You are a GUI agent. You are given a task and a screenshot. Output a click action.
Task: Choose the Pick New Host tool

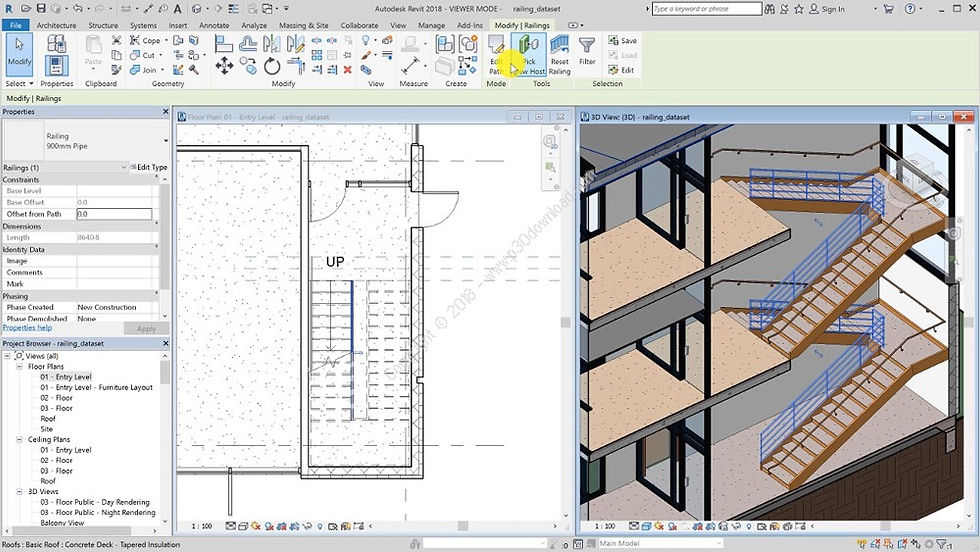(529, 54)
